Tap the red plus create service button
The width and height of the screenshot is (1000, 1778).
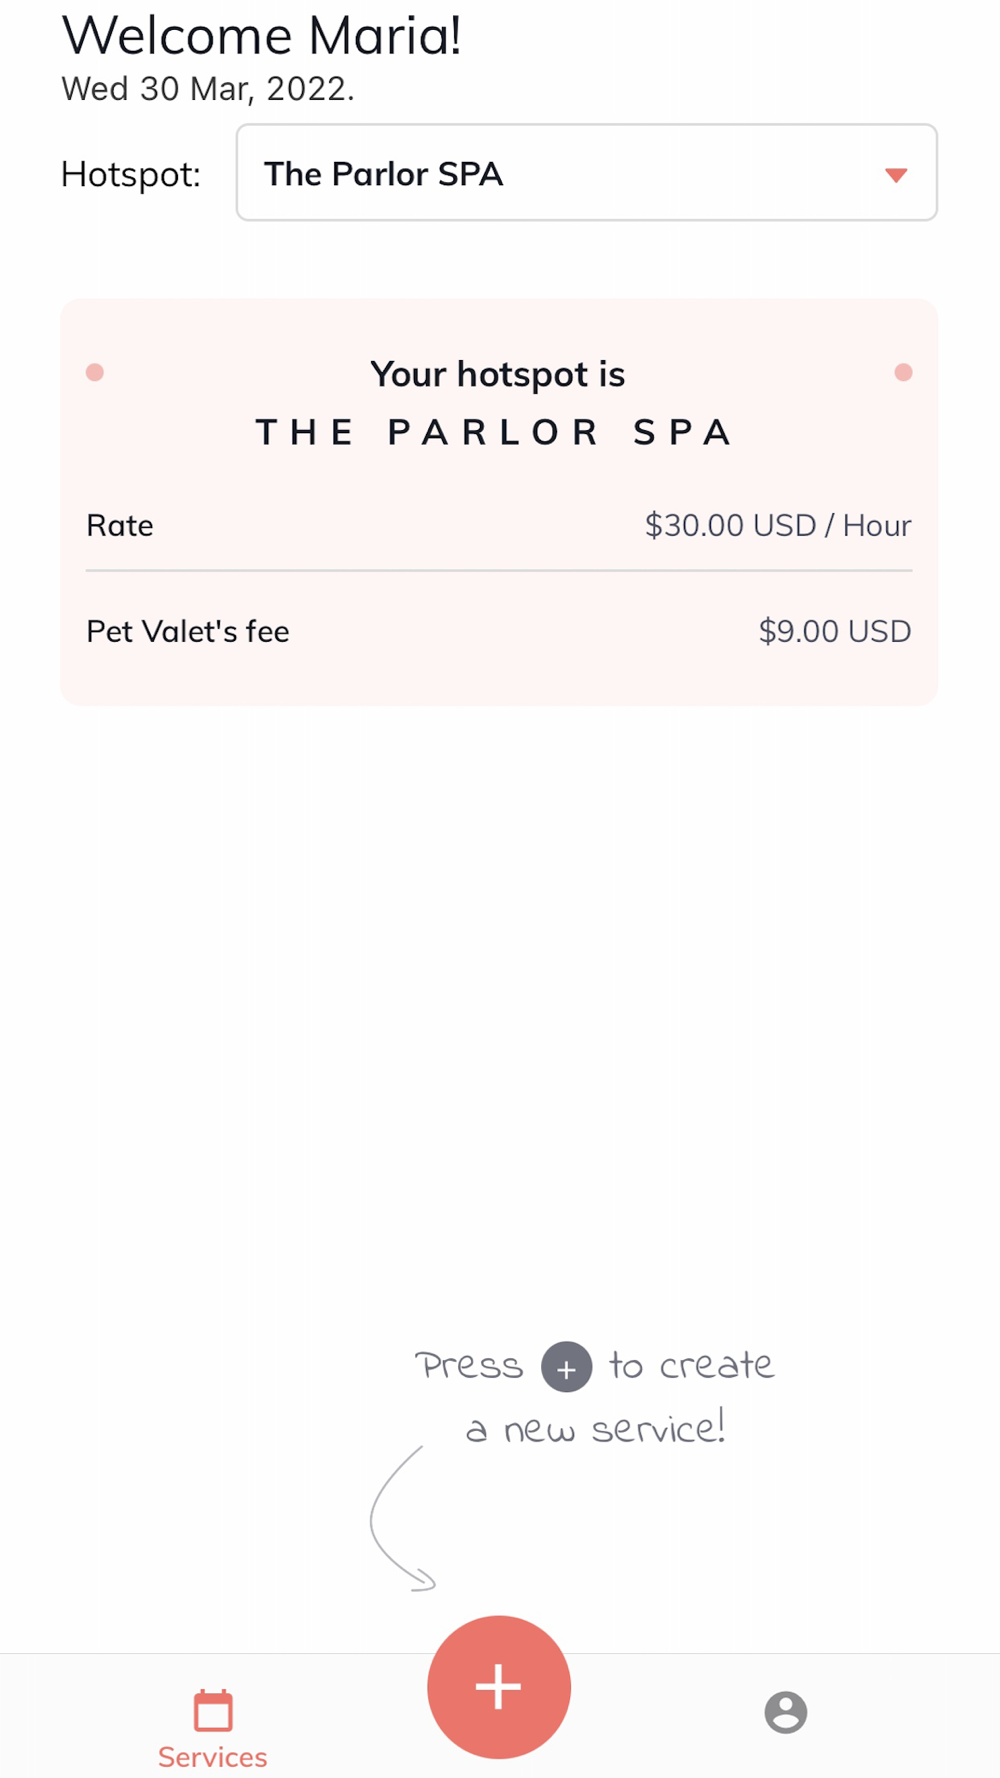click(x=499, y=1687)
